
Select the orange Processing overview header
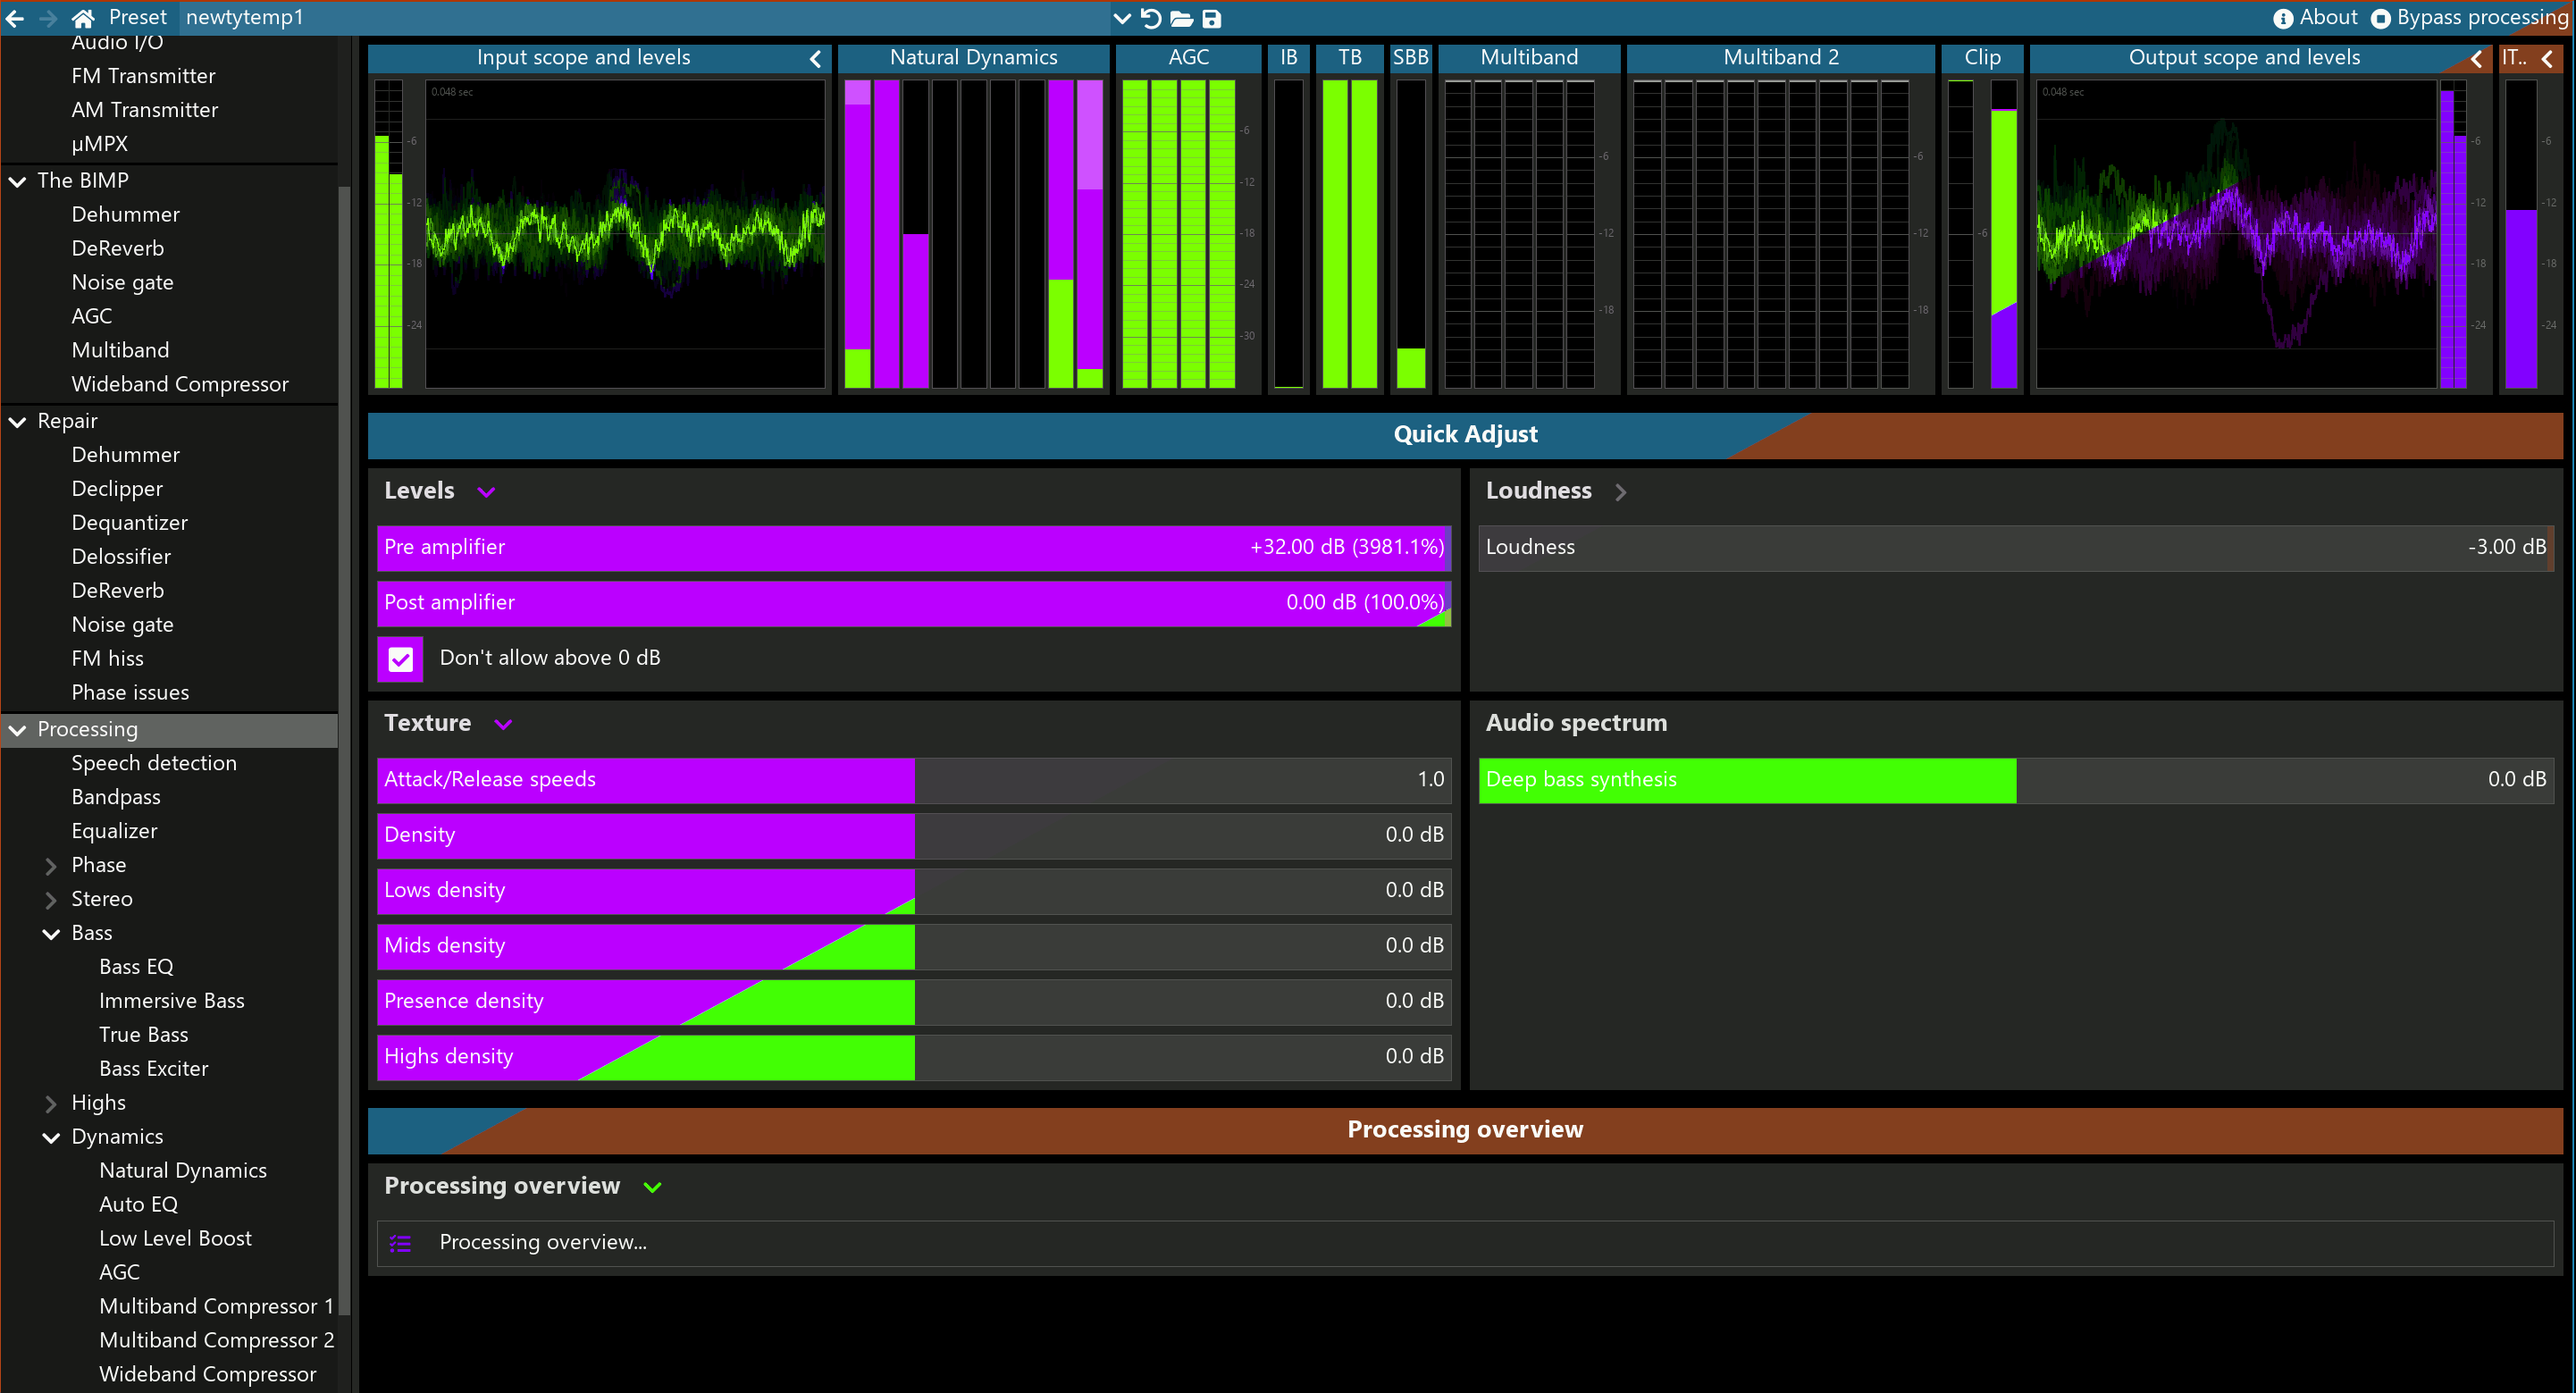pyautogui.click(x=1465, y=1130)
